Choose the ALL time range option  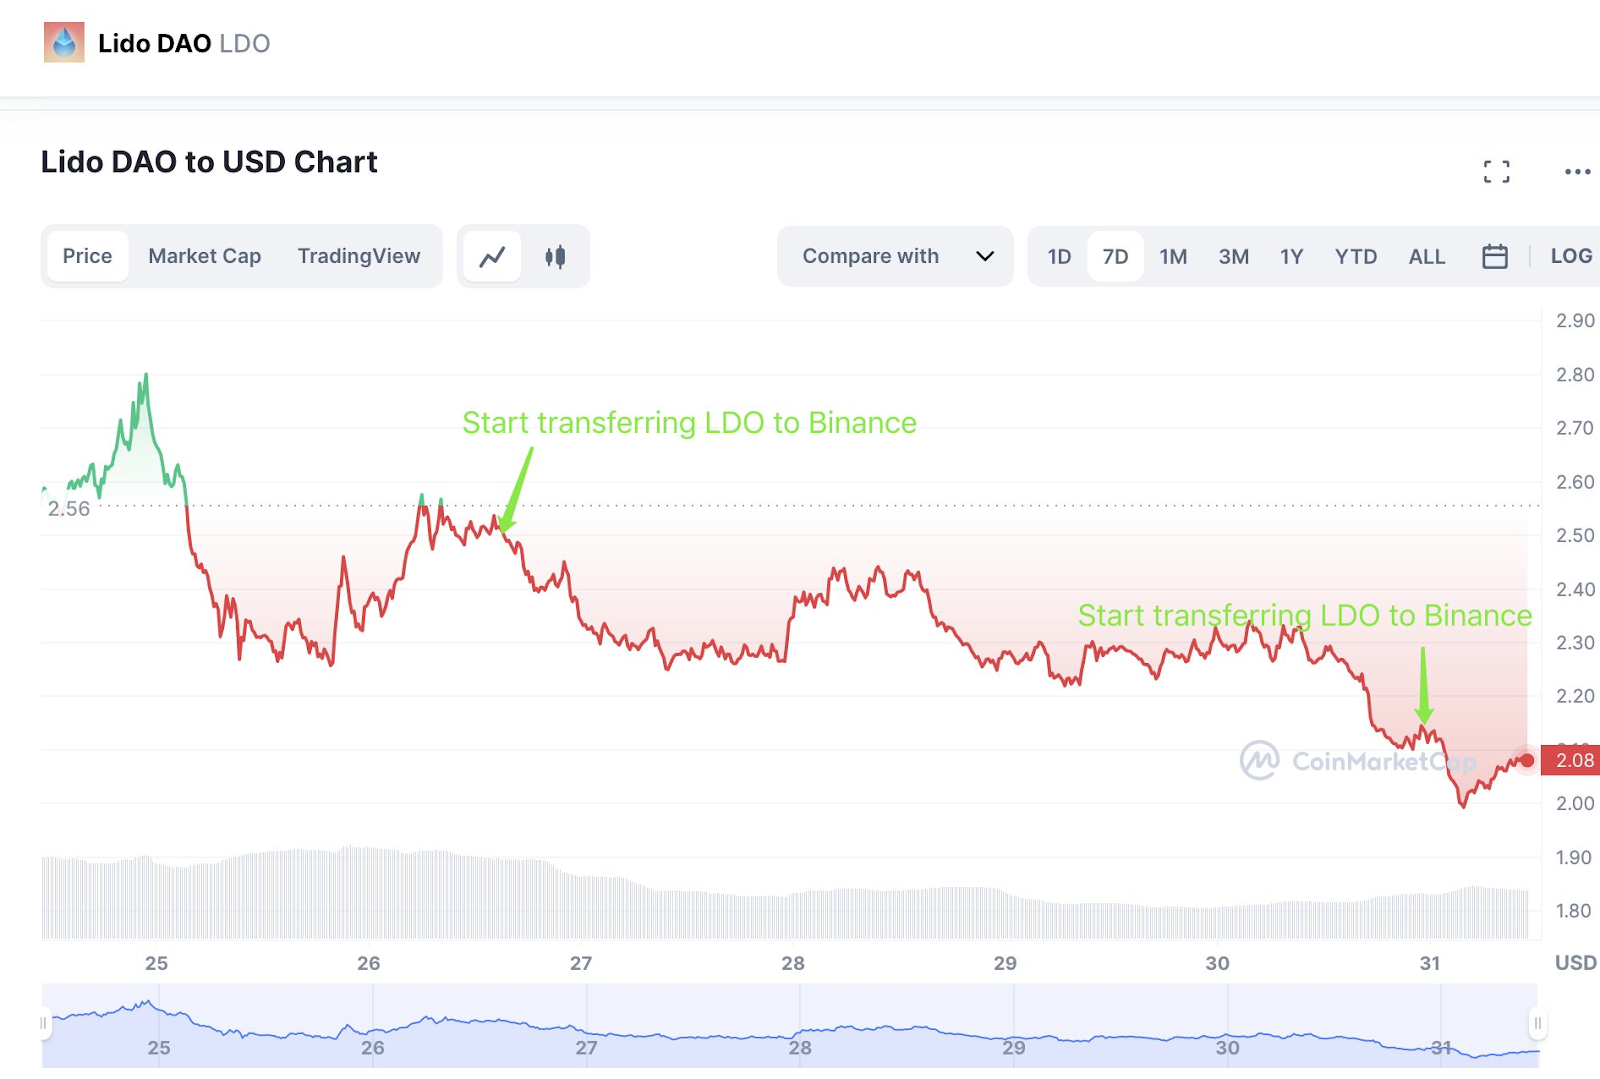pos(1426,257)
